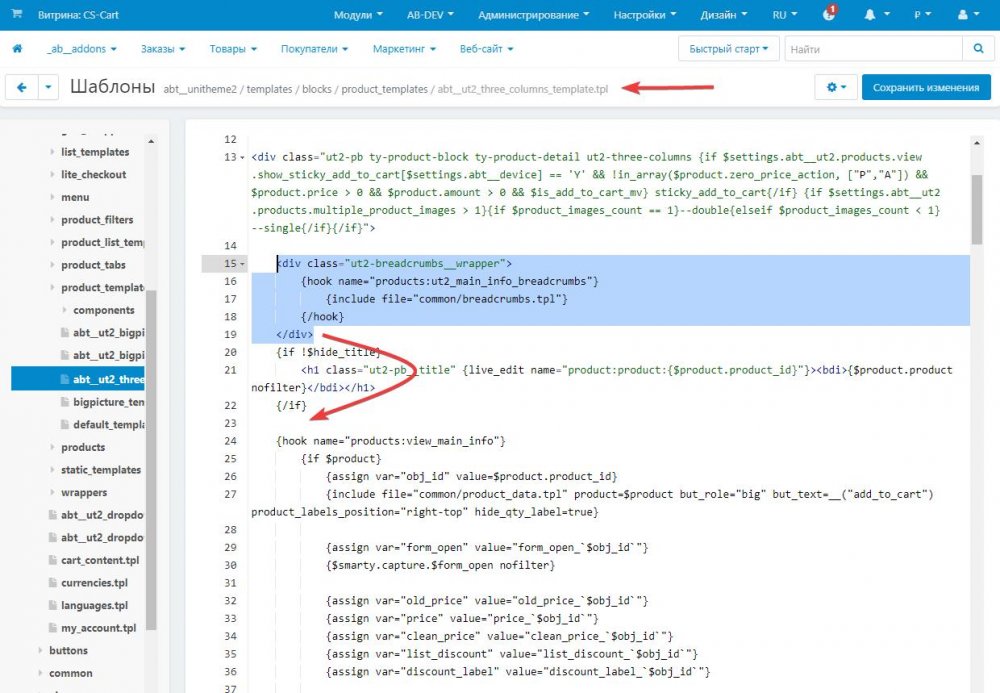Click the shopping cart storefront icon
This screenshot has width=1000, height=693.
(x=16, y=15)
